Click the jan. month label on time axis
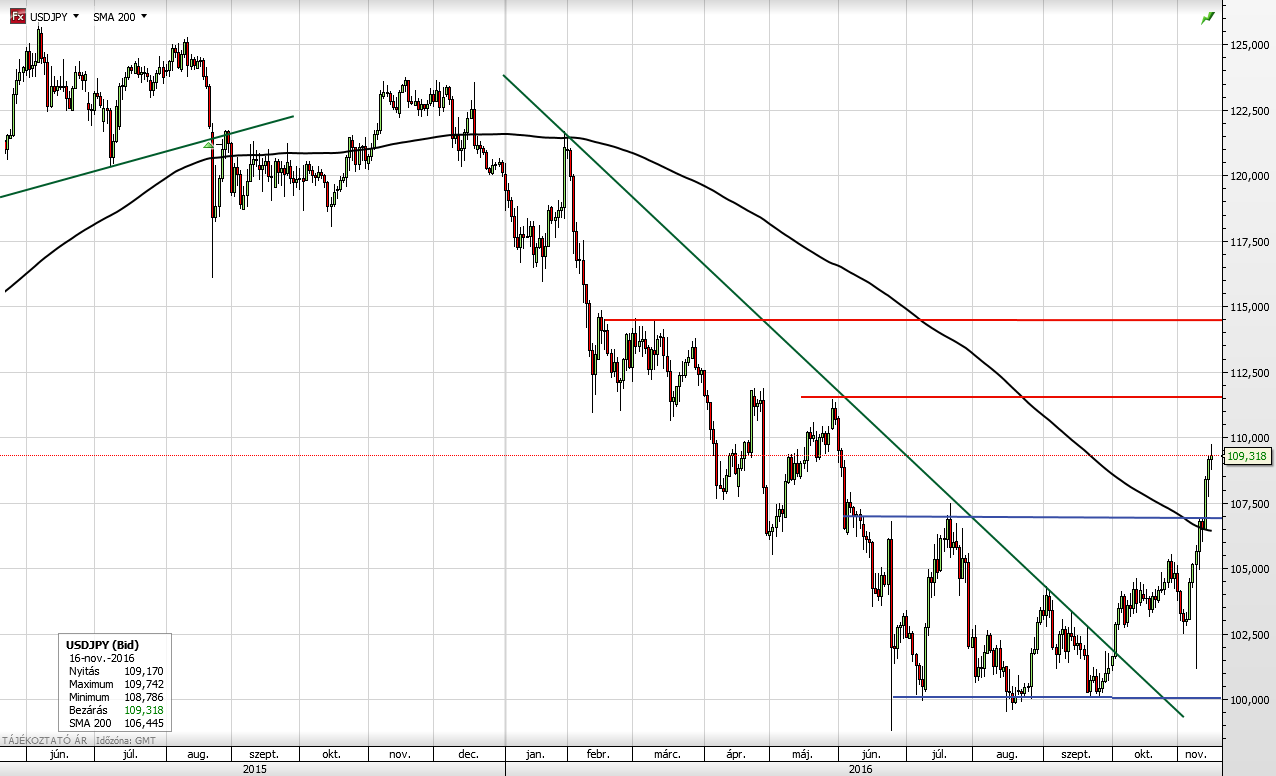Screen dimensions: 1276x776 coord(534,755)
